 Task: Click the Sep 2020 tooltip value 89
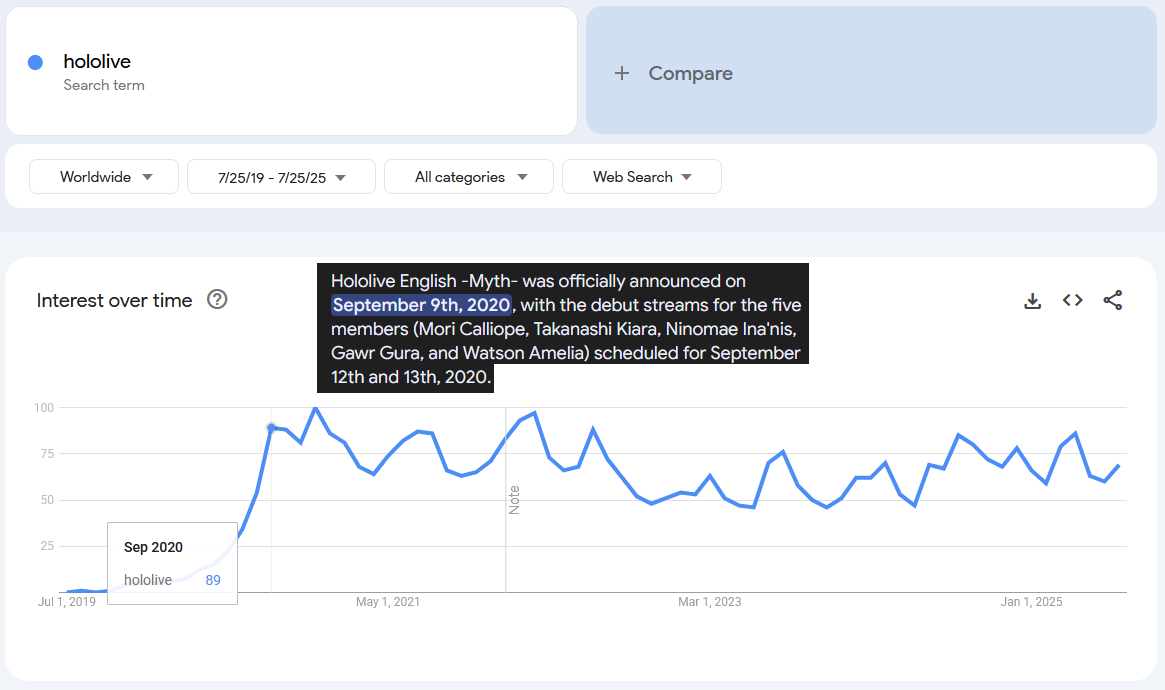[x=213, y=580]
